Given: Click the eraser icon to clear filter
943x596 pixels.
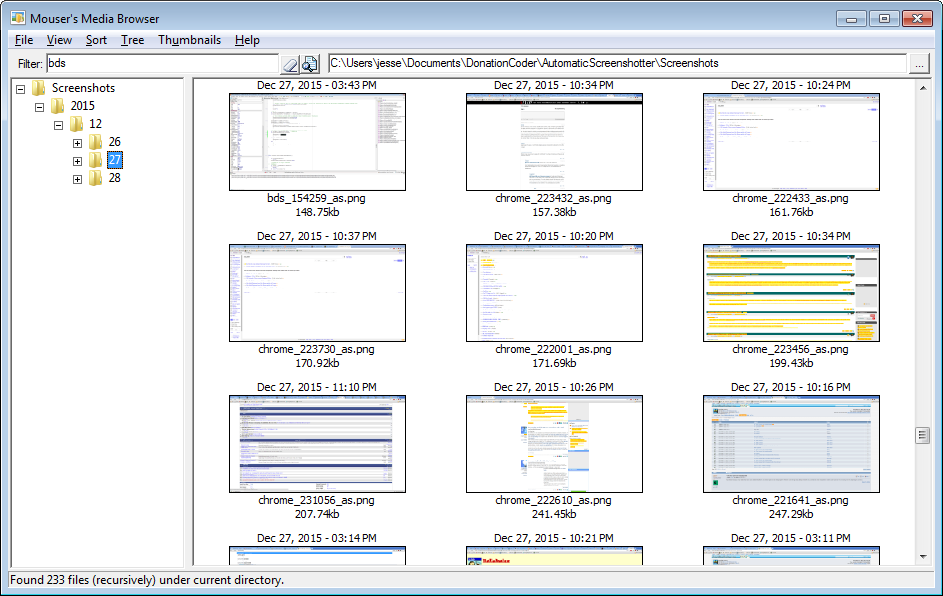Looking at the screenshot, I should click(290, 64).
